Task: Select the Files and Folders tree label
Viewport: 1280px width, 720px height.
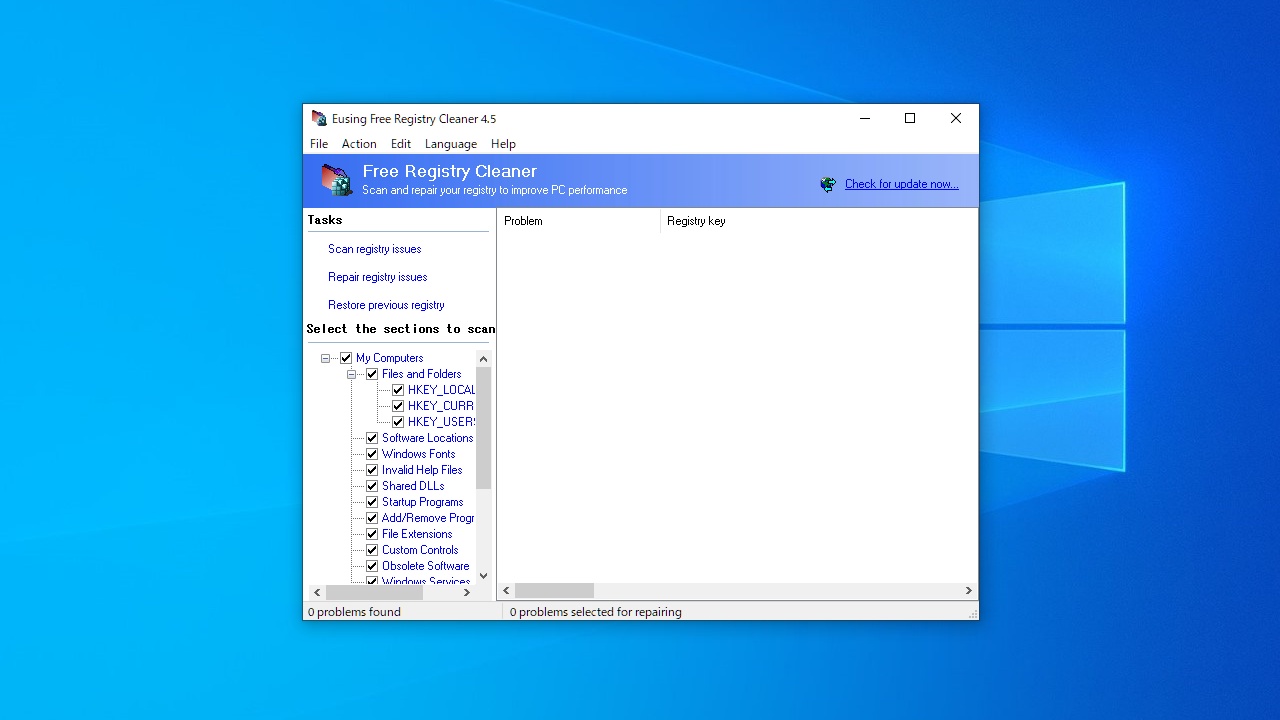Action: (421, 374)
